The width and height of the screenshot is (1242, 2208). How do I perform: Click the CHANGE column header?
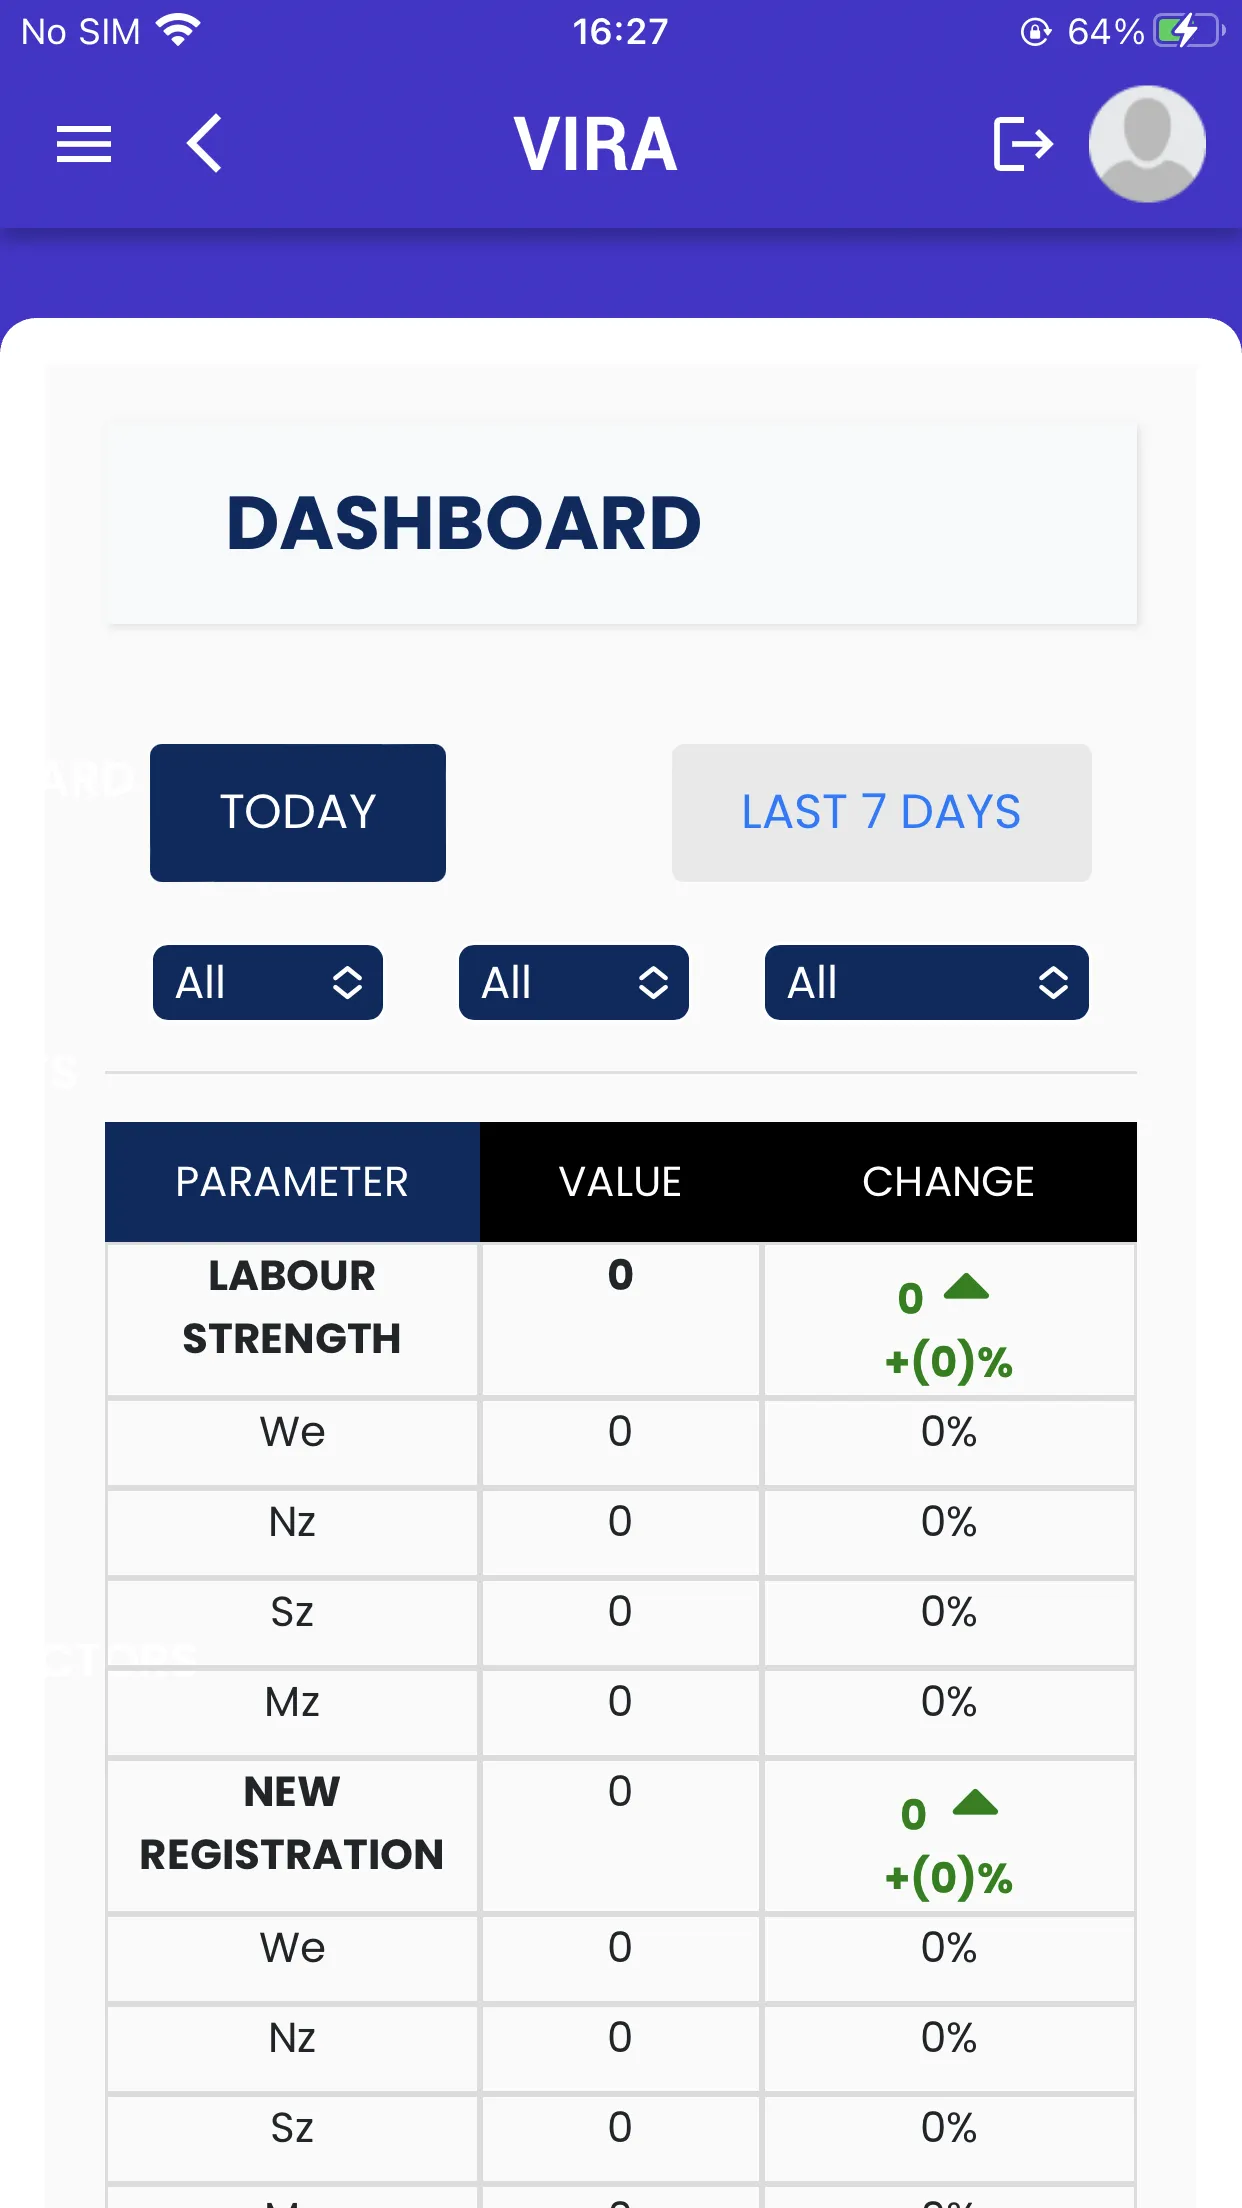(x=948, y=1182)
